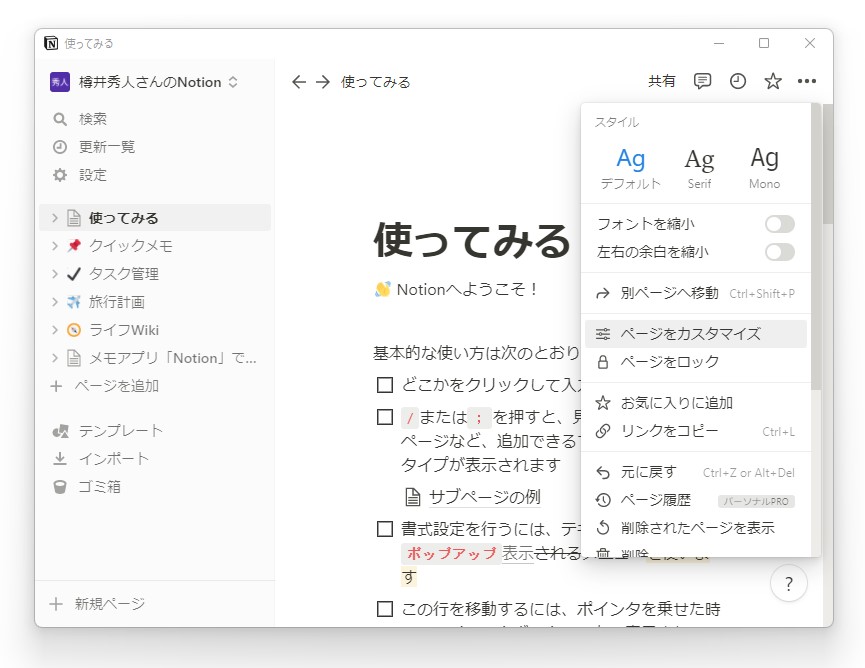
Task: Turn off the 左右の余白を縮小 toggle
Action: (779, 252)
